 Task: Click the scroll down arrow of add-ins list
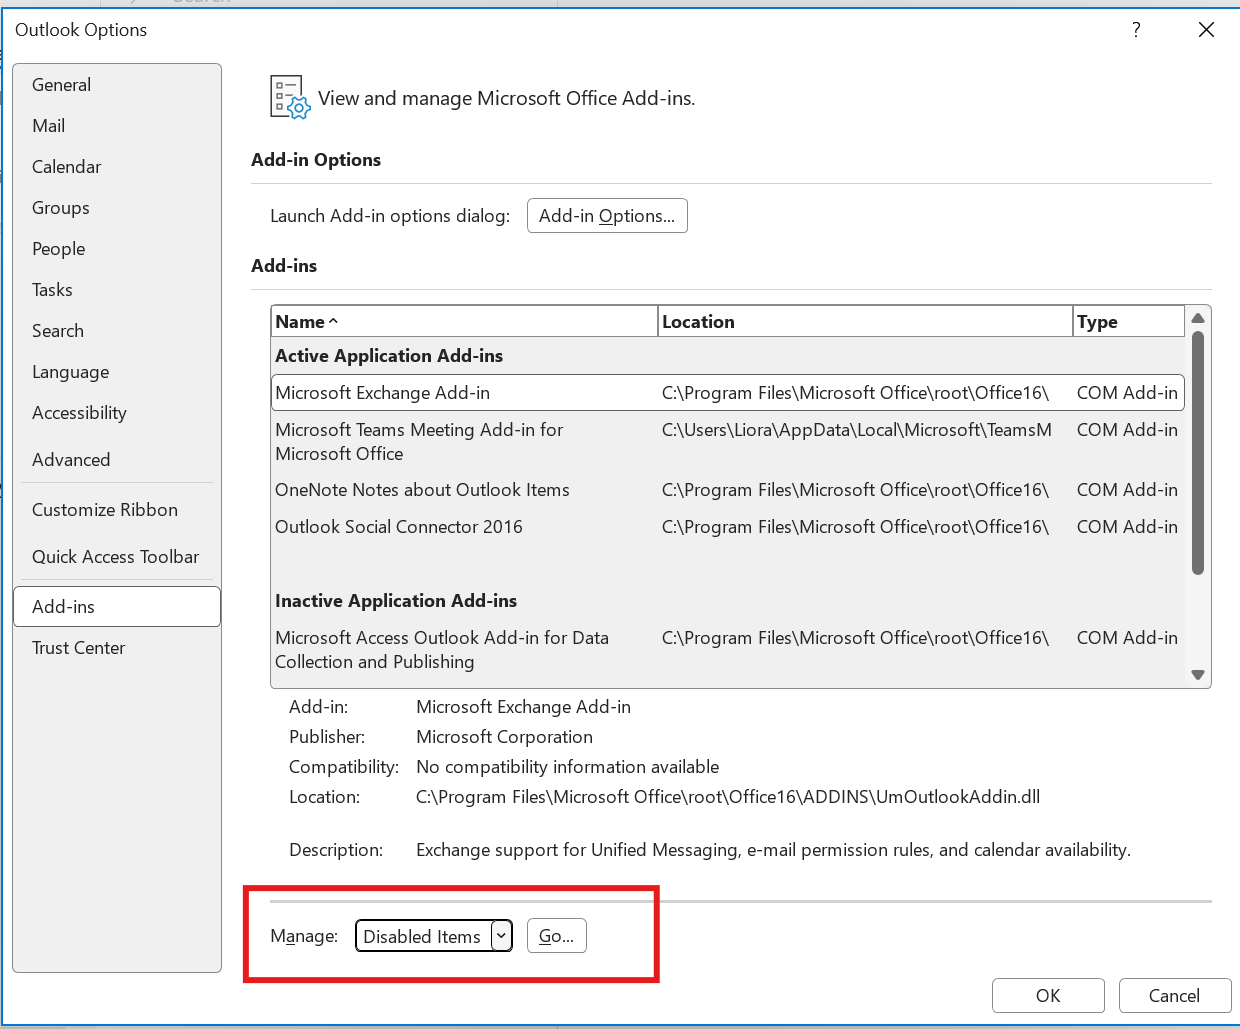[1198, 675]
